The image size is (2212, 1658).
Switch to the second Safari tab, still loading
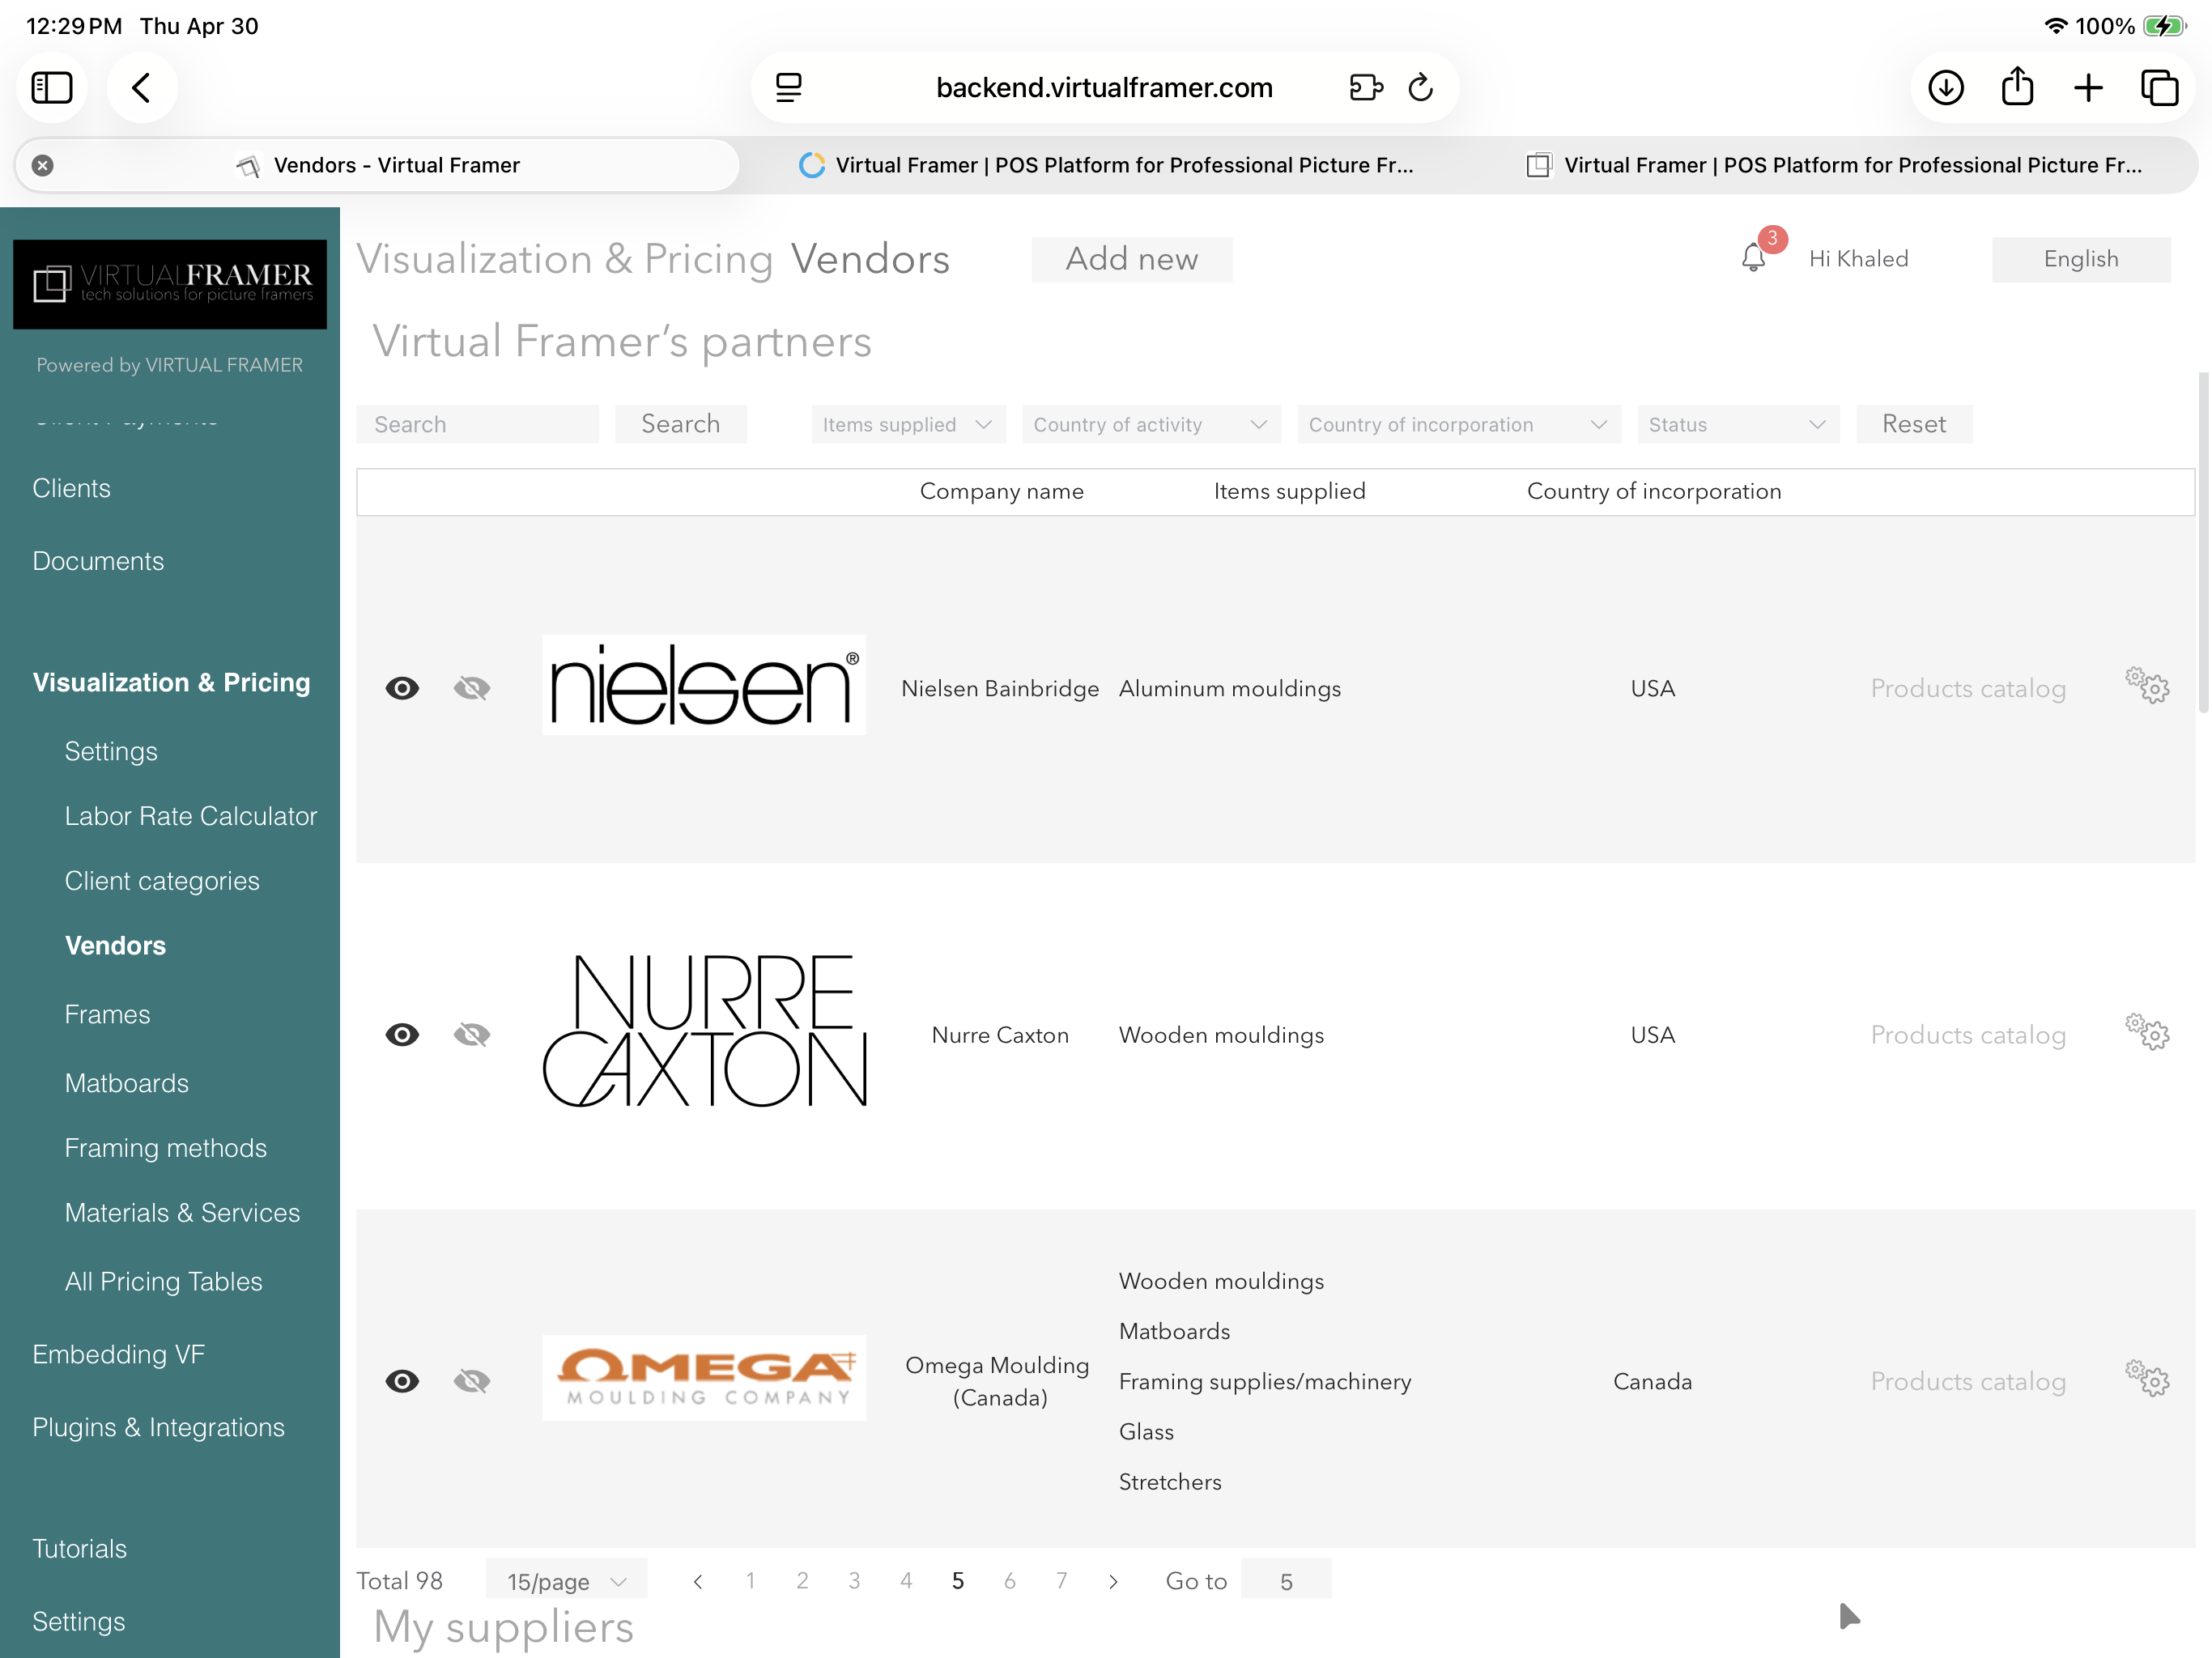point(1106,165)
